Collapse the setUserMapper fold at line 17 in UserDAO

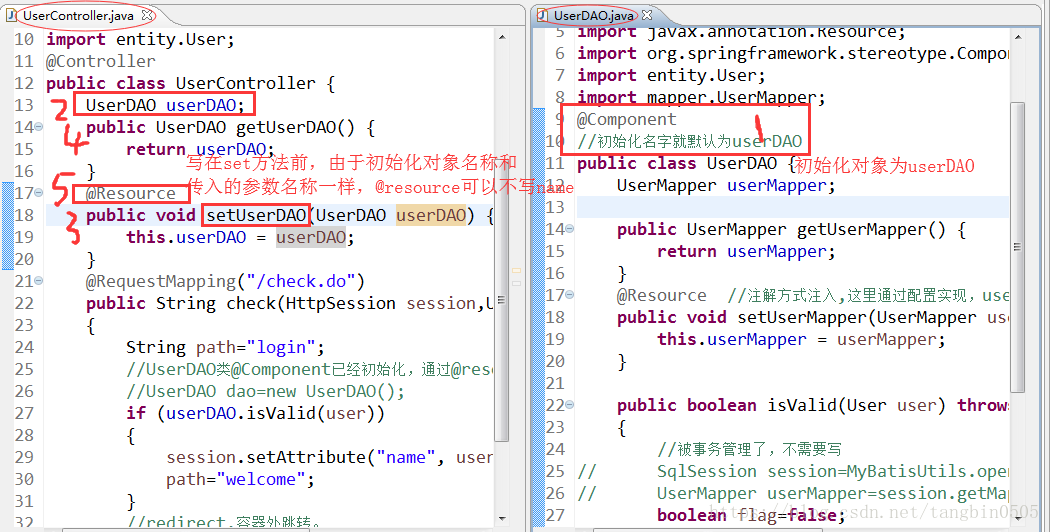pyautogui.click(x=570, y=294)
